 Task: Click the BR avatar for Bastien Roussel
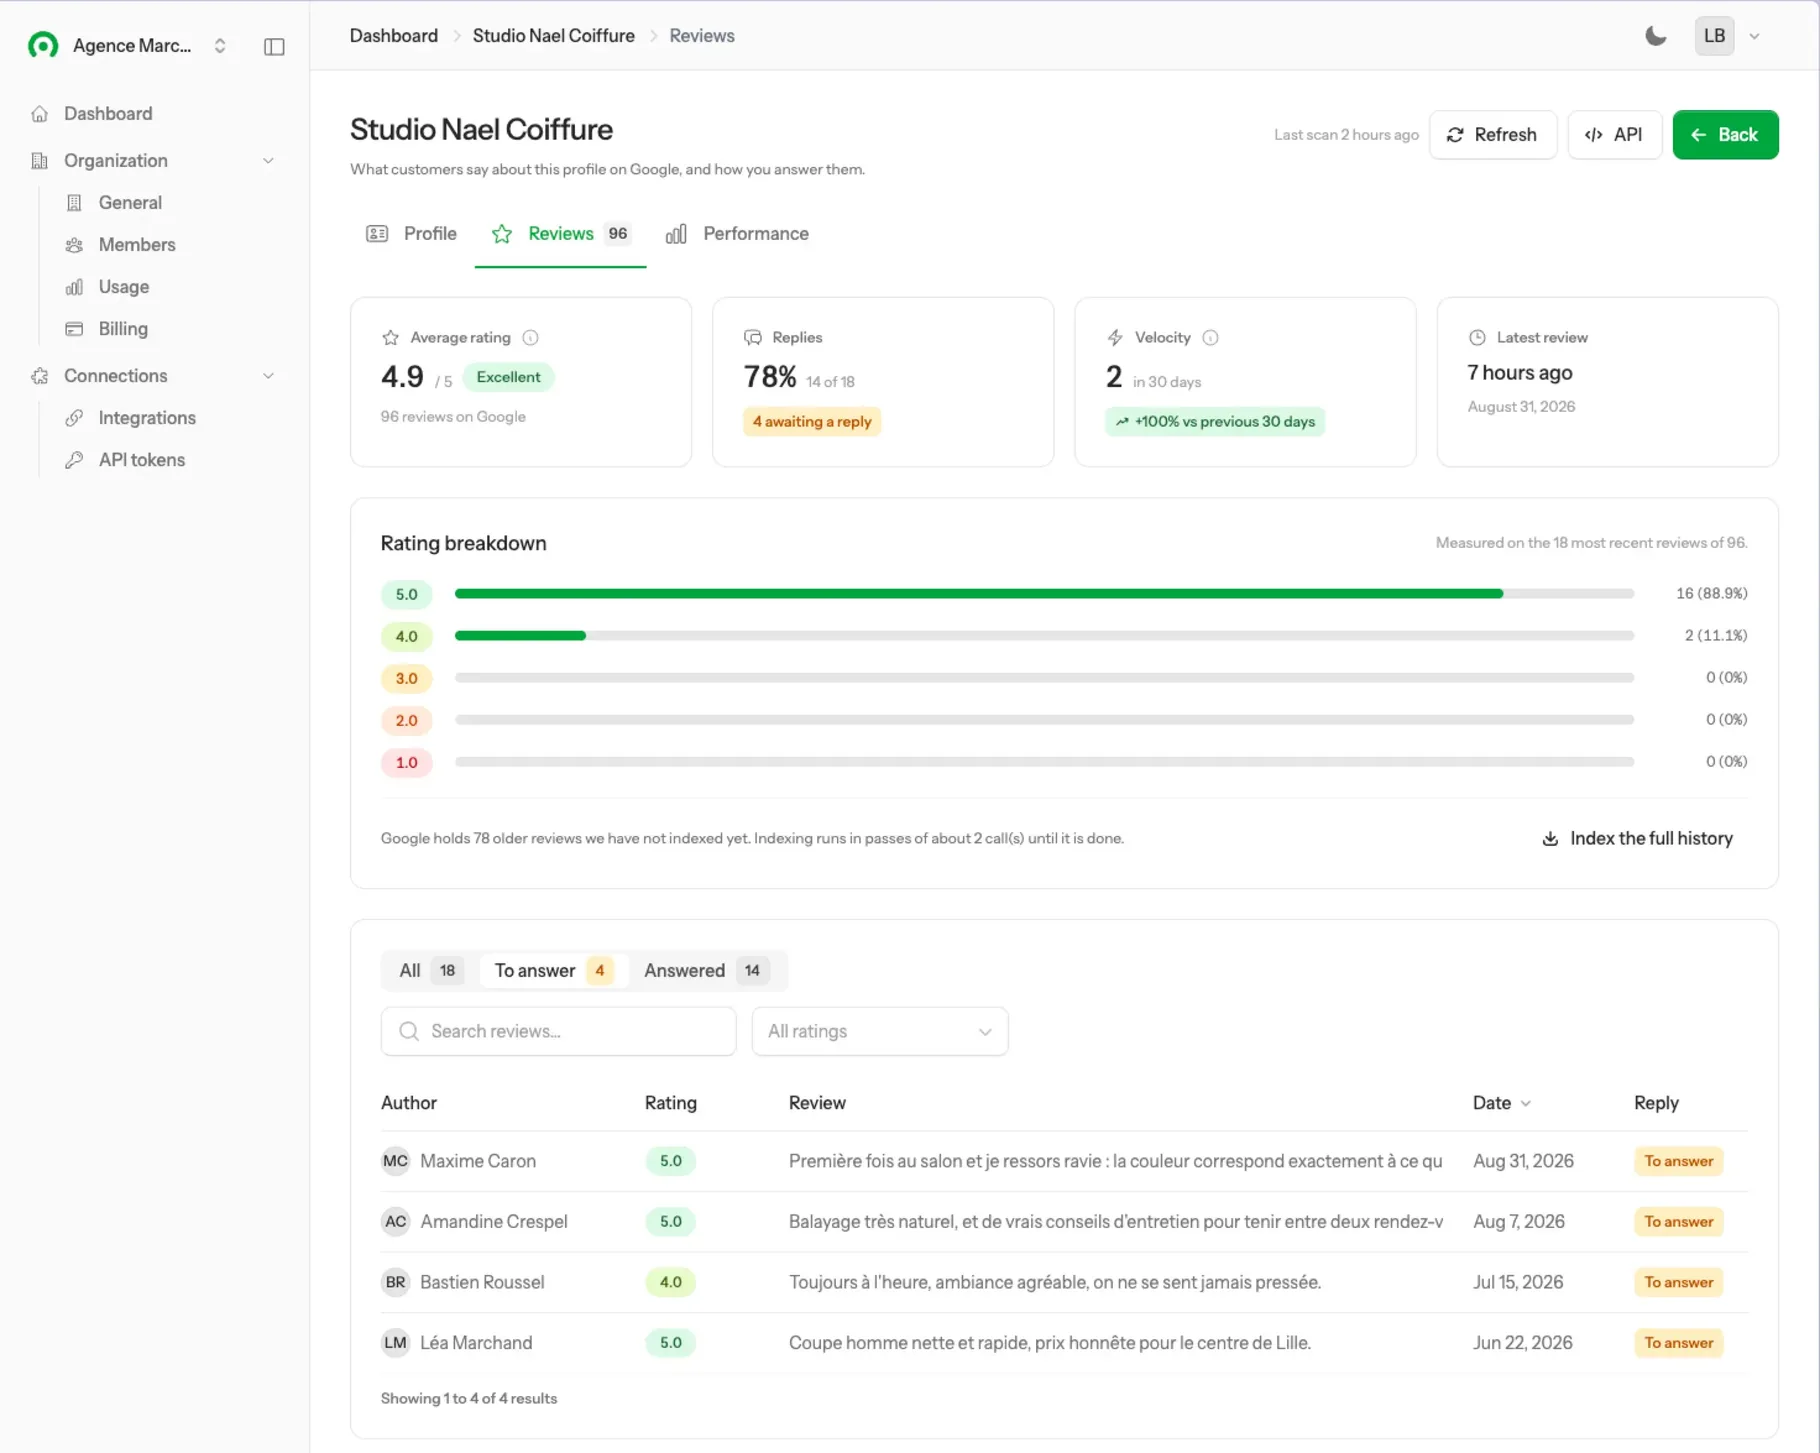[x=396, y=1282]
